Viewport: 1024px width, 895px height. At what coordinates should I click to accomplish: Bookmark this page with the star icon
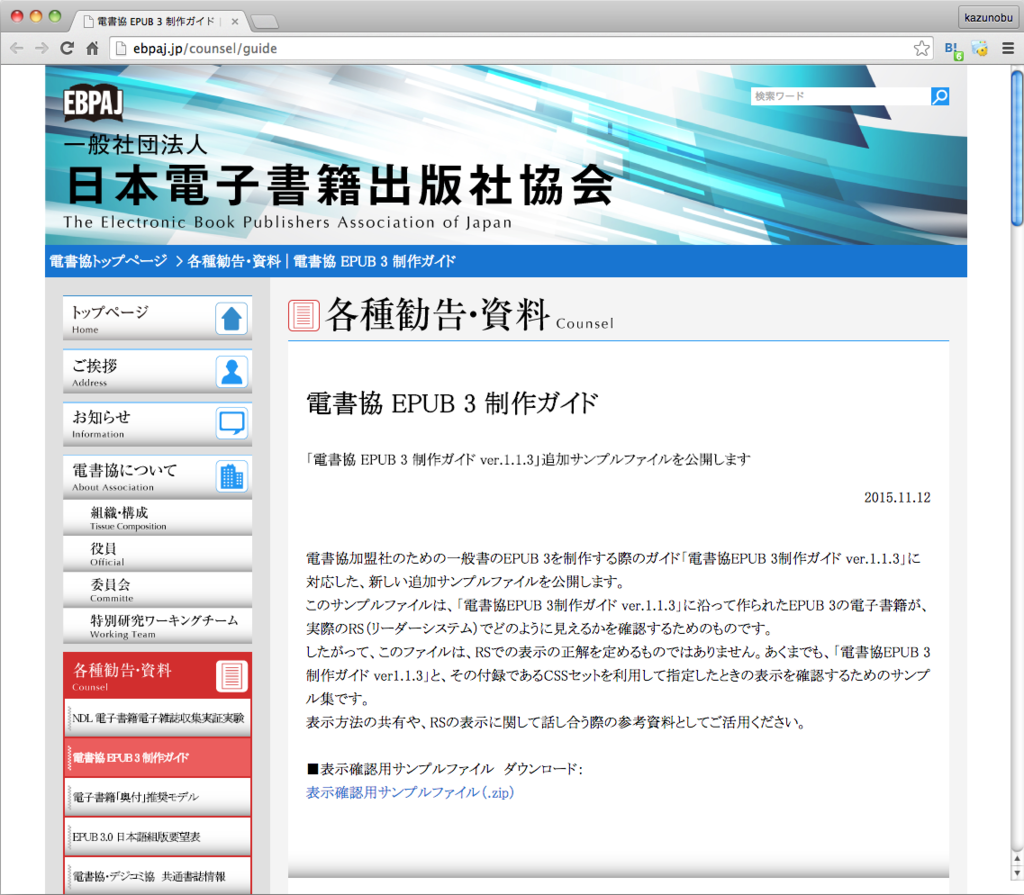tap(921, 48)
